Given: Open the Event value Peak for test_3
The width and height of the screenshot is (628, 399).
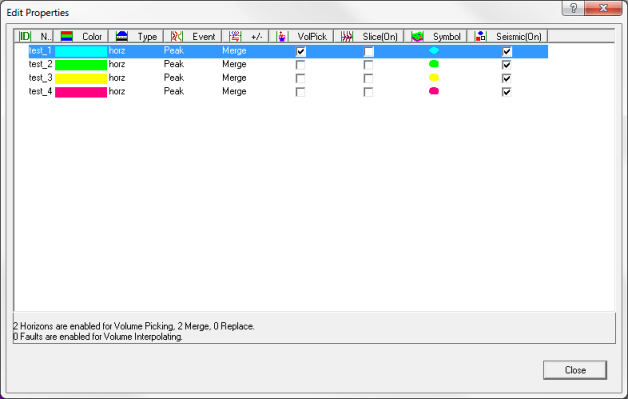Looking at the screenshot, I should click(x=174, y=78).
